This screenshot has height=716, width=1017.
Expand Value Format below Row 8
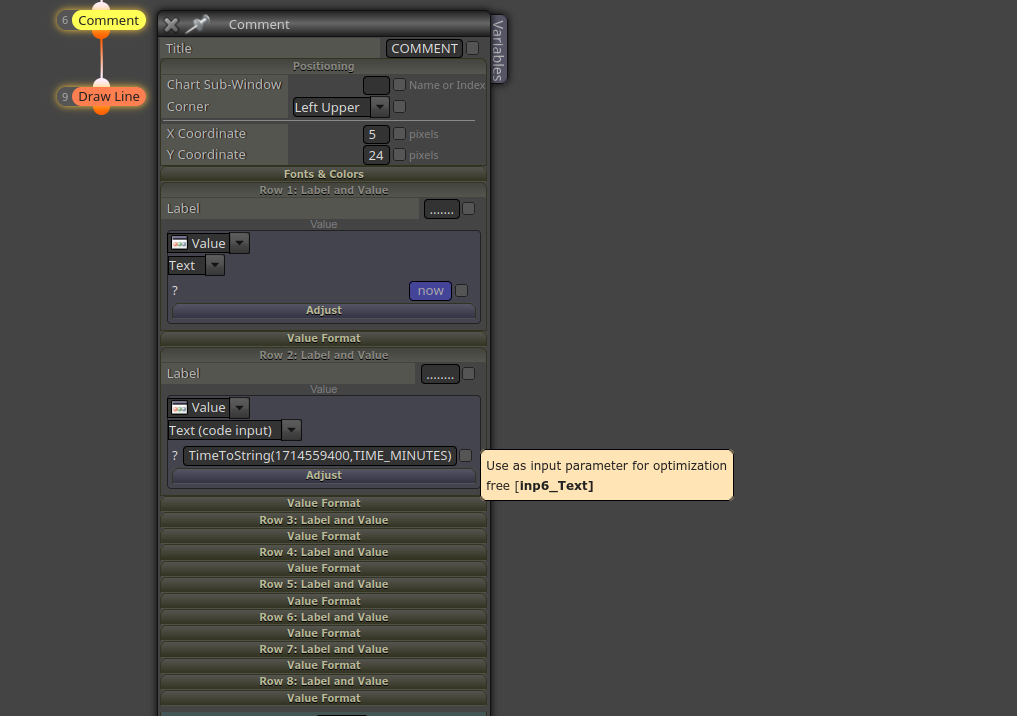point(324,698)
